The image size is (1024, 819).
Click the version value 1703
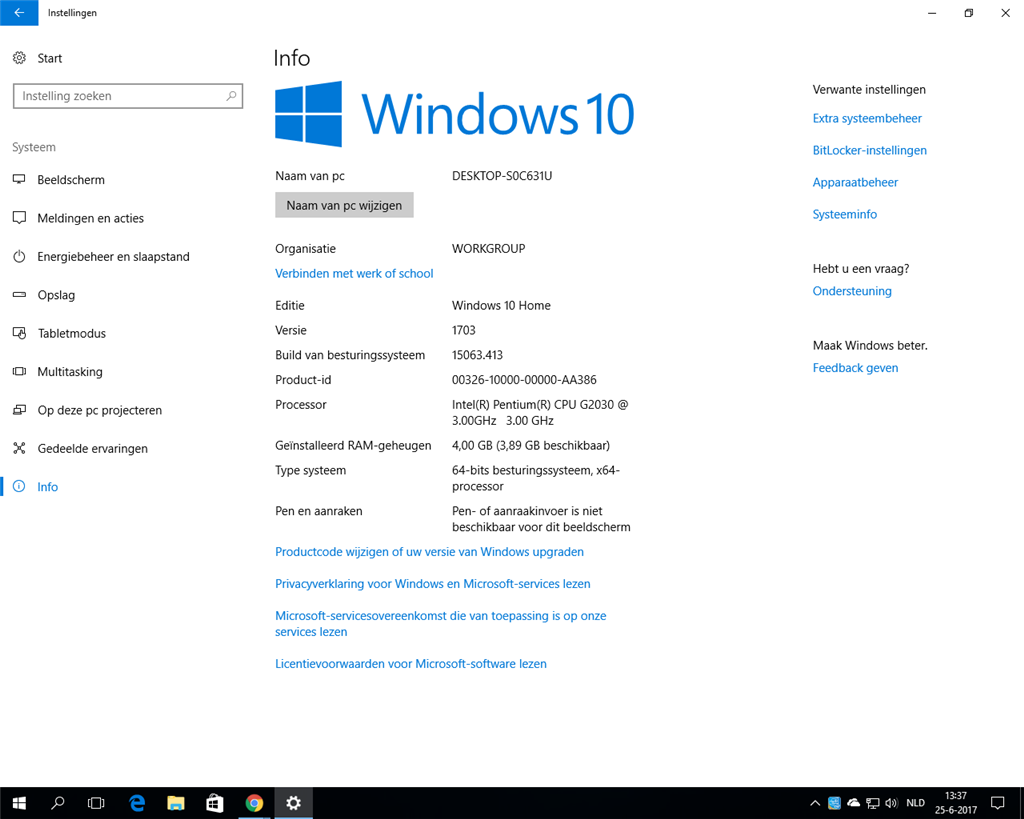click(x=464, y=330)
